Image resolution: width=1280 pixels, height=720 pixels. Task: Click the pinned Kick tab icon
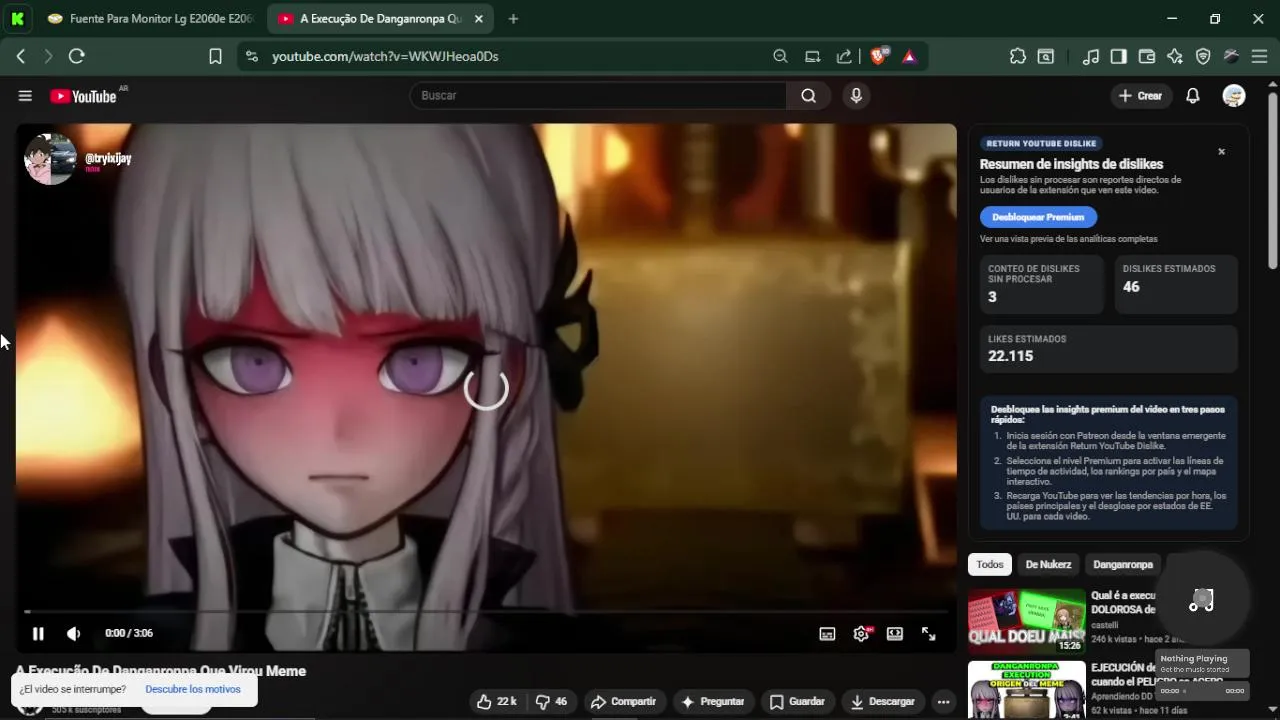pos(18,19)
